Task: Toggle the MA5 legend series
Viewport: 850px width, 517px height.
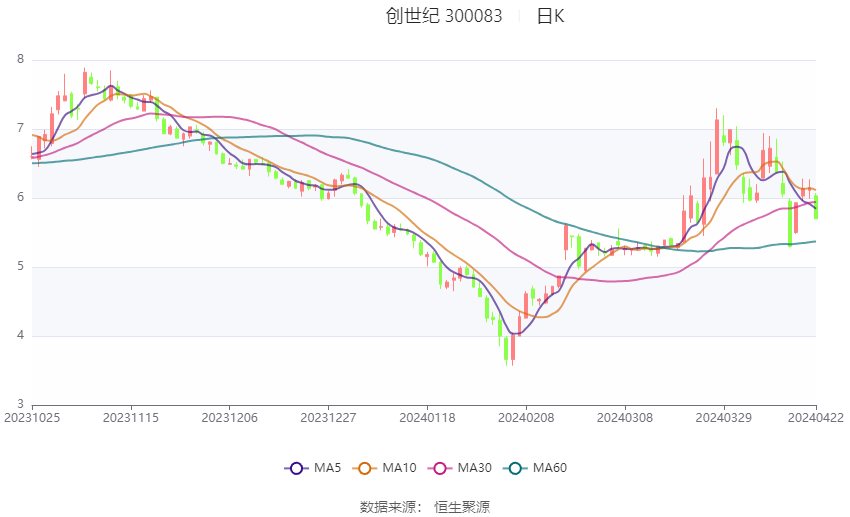Action: (x=313, y=468)
